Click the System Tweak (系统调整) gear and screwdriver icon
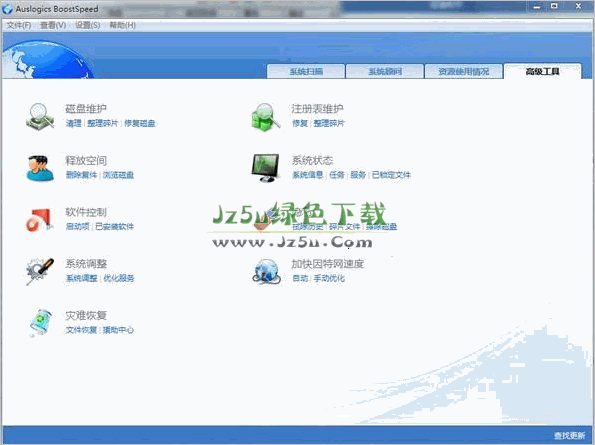Image resolution: width=595 pixels, height=445 pixels. [40, 271]
